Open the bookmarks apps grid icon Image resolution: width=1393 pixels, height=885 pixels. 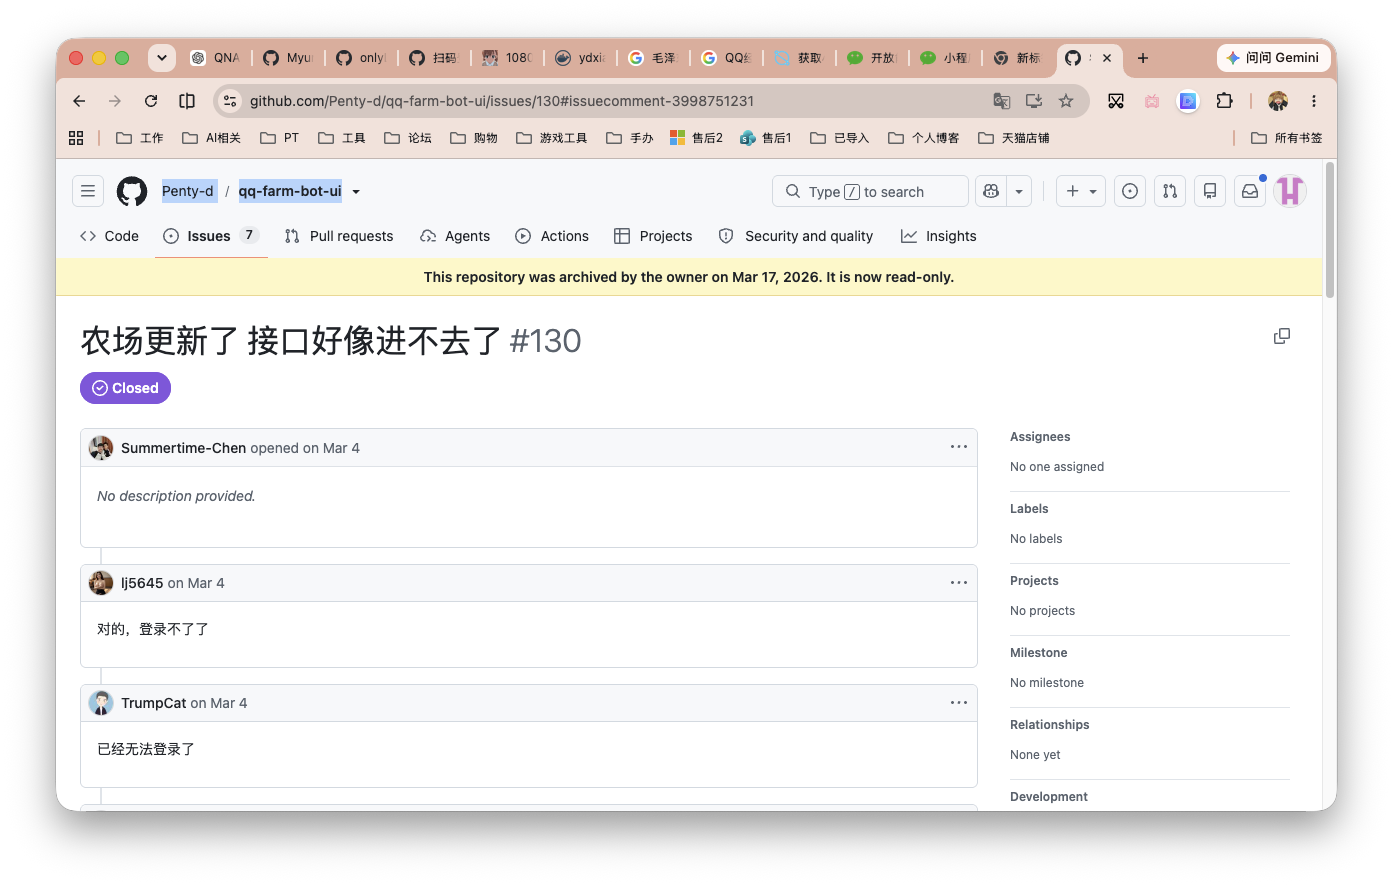coord(76,138)
